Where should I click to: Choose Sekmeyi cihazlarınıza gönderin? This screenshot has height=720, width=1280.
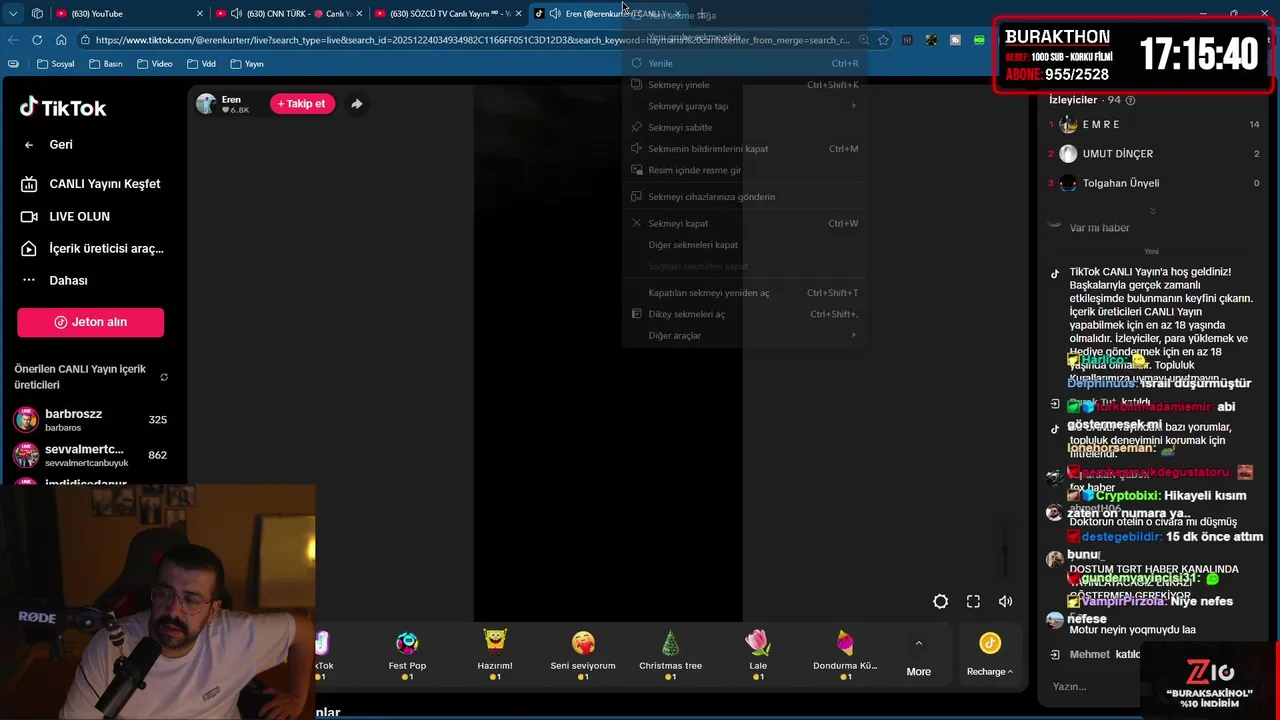(x=744, y=197)
